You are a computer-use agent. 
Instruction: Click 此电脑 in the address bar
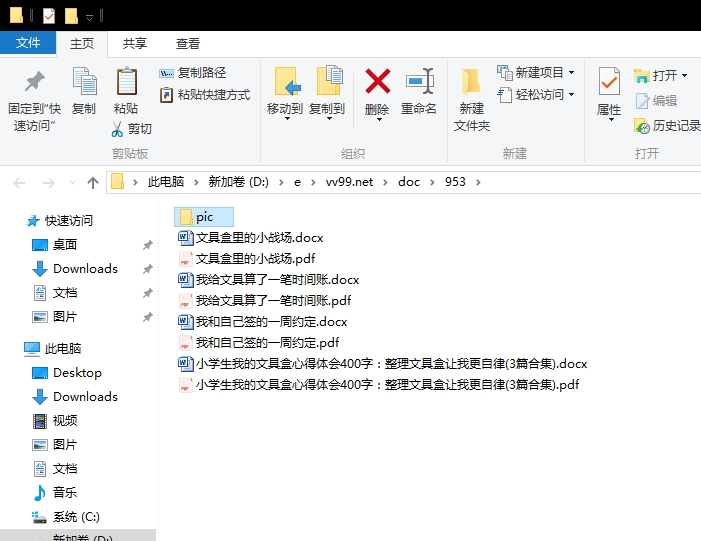coord(166,182)
